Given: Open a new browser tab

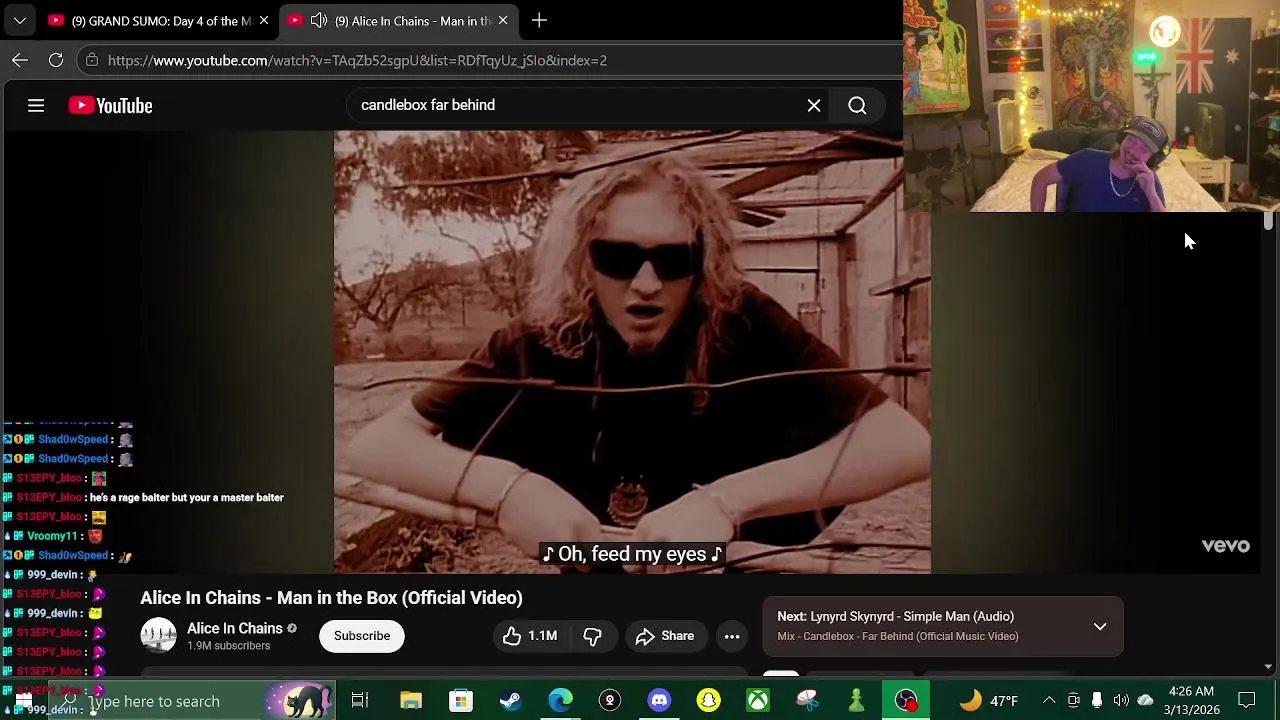Looking at the screenshot, I should (x=539, y=20).
